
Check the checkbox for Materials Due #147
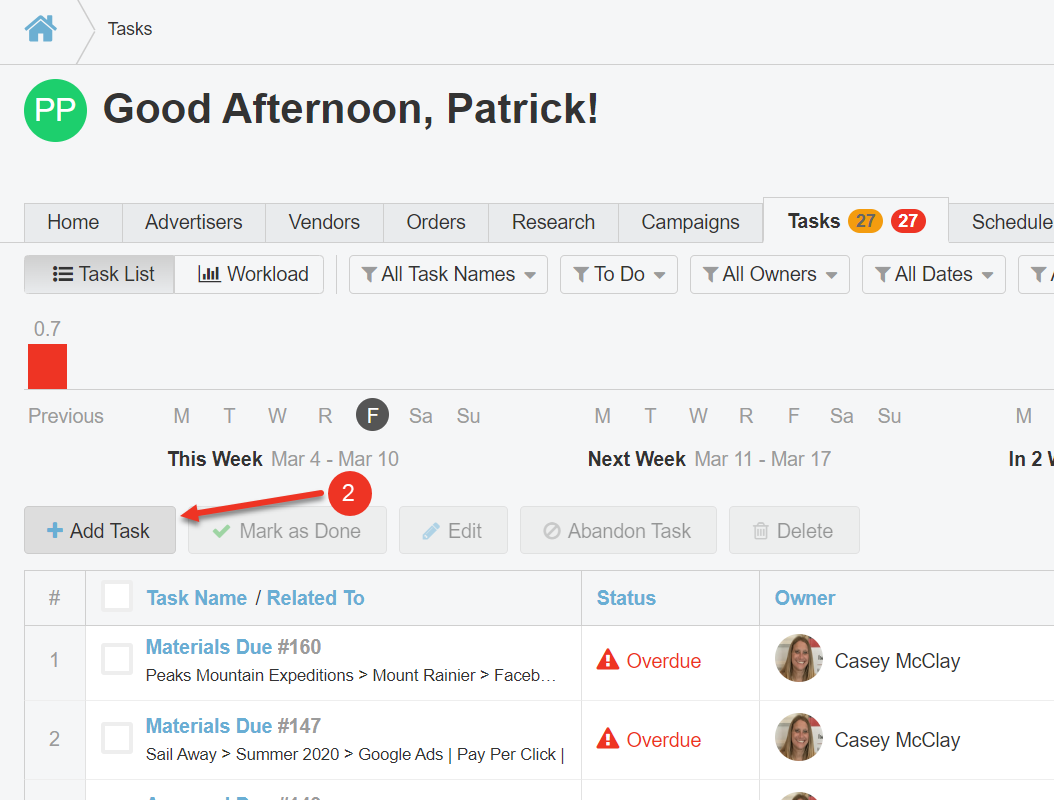[x=117, y=737]
